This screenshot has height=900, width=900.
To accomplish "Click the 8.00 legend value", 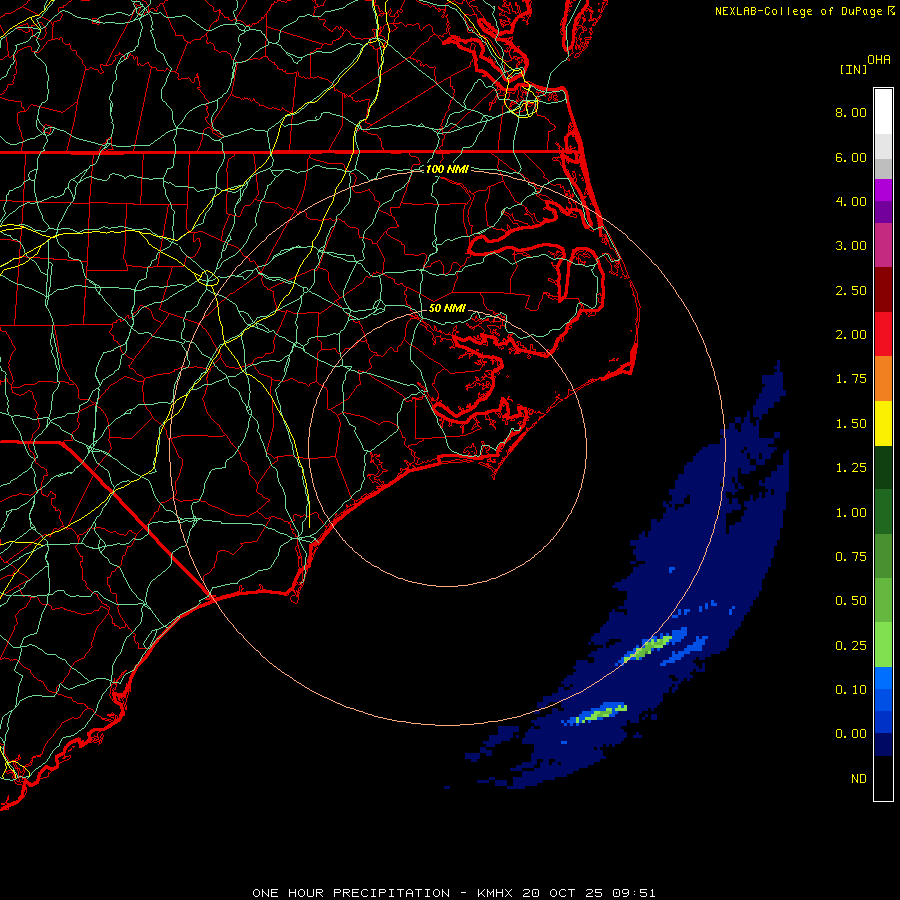I will pos(851,112).
